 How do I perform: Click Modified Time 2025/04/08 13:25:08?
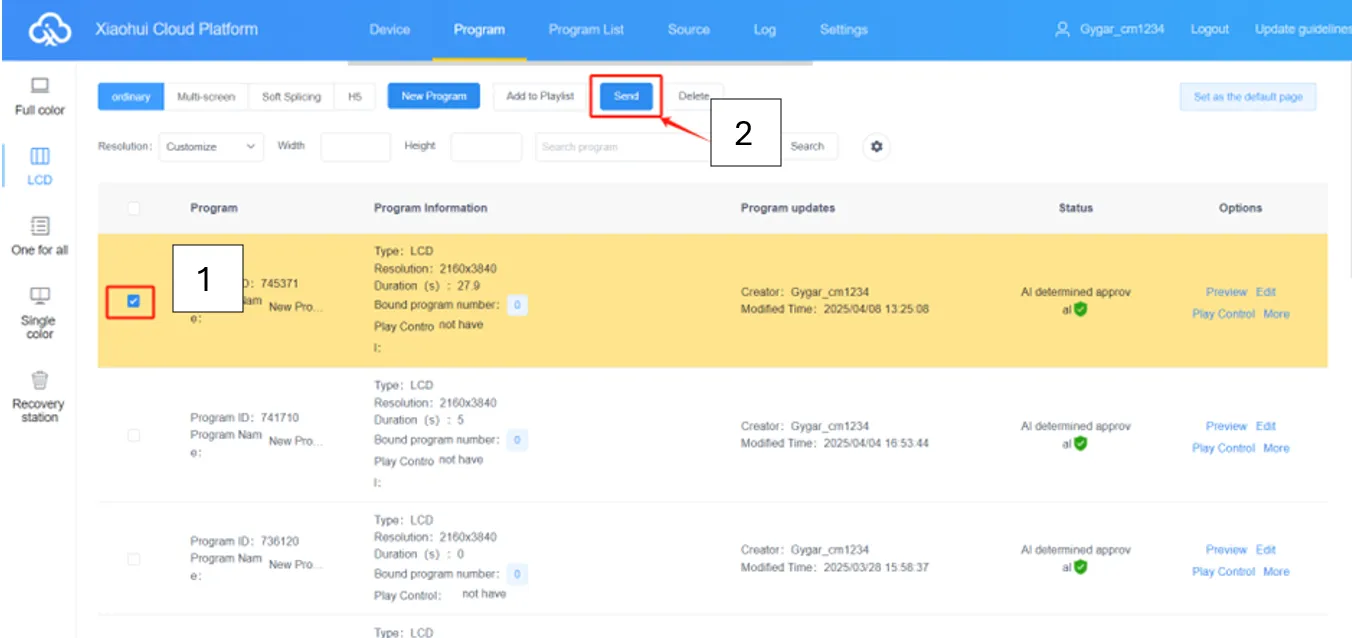pos(834,309)
